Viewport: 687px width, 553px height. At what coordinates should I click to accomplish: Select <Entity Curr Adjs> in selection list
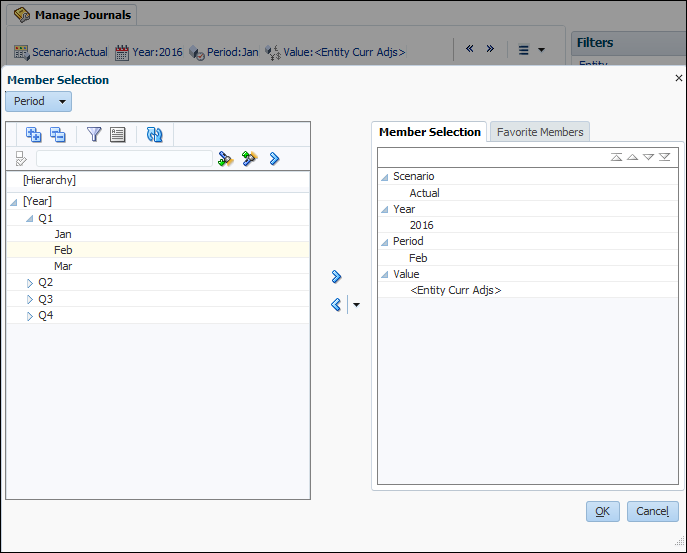tap(456, 291)
